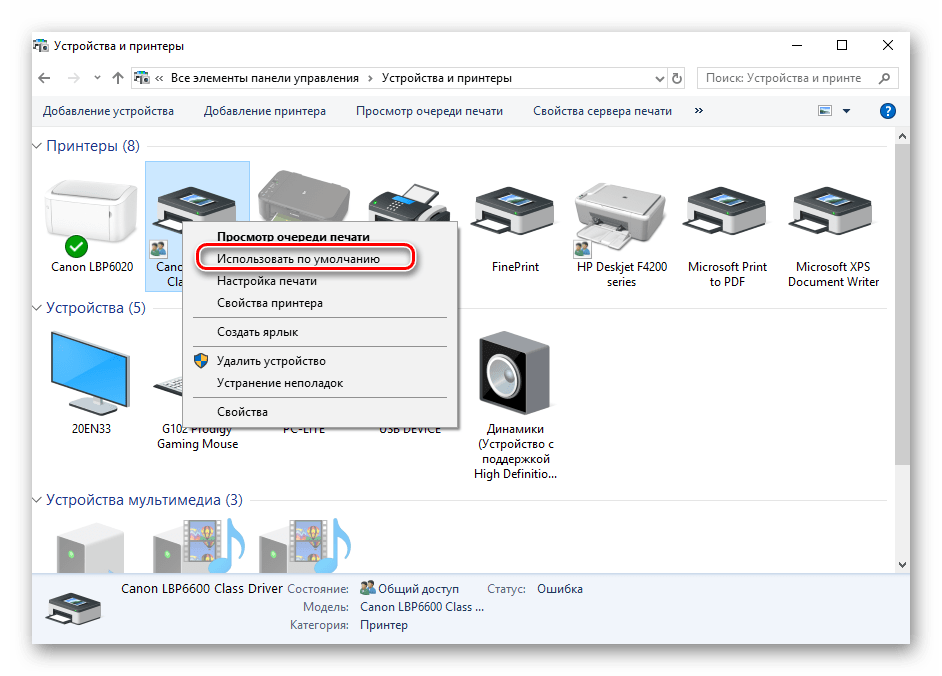Click Добавление принтера in the toolbar
942x676 pixels.
265,111
